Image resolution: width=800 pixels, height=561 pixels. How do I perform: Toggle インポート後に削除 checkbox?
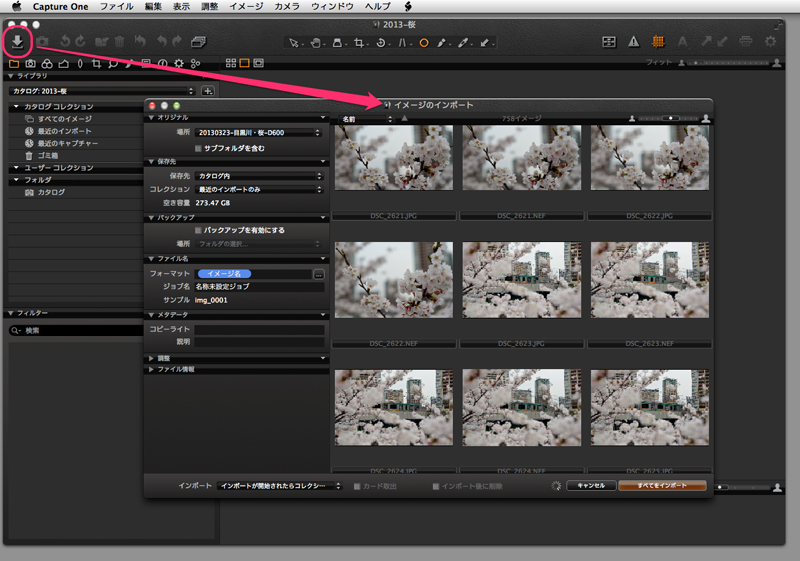pyautogui.click(x=436, y=486)
